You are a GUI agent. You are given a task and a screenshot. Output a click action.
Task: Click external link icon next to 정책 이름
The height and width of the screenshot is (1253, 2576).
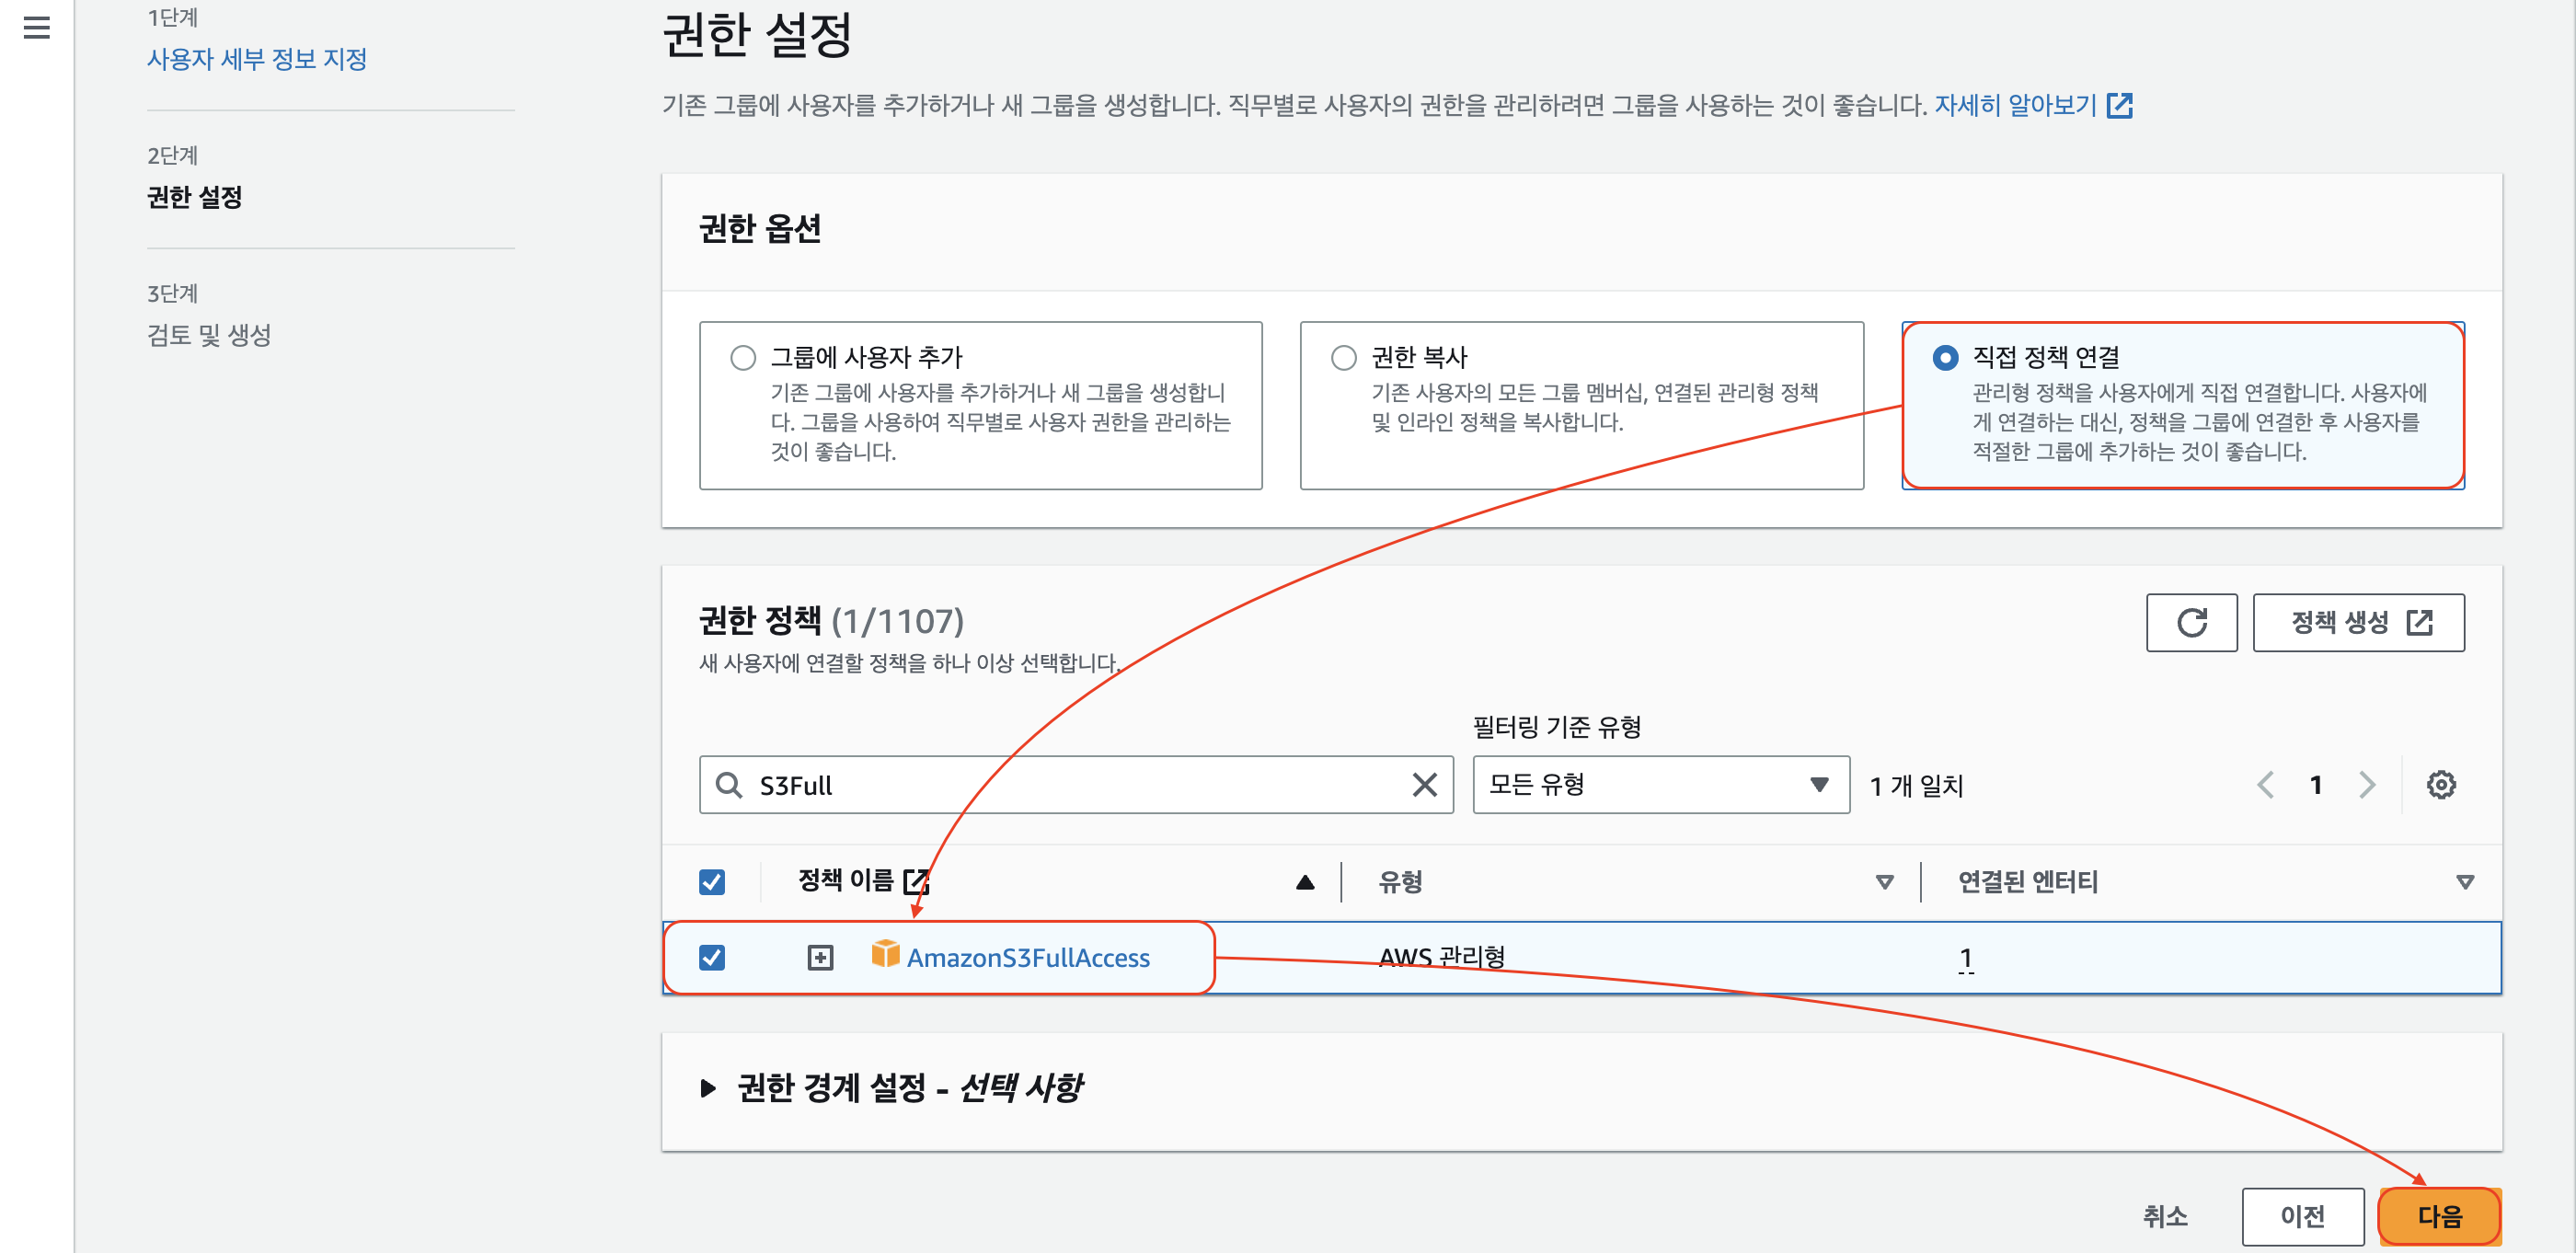(915, 881)
